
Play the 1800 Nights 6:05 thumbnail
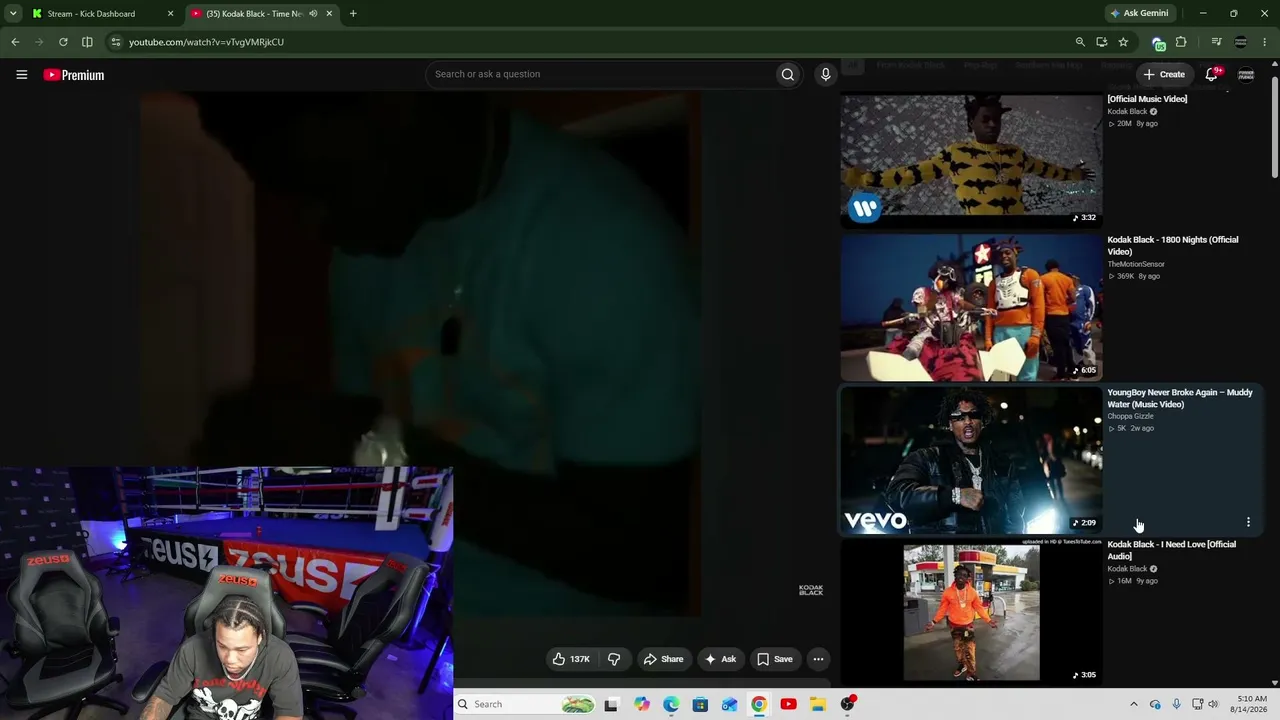pos(971,307)
